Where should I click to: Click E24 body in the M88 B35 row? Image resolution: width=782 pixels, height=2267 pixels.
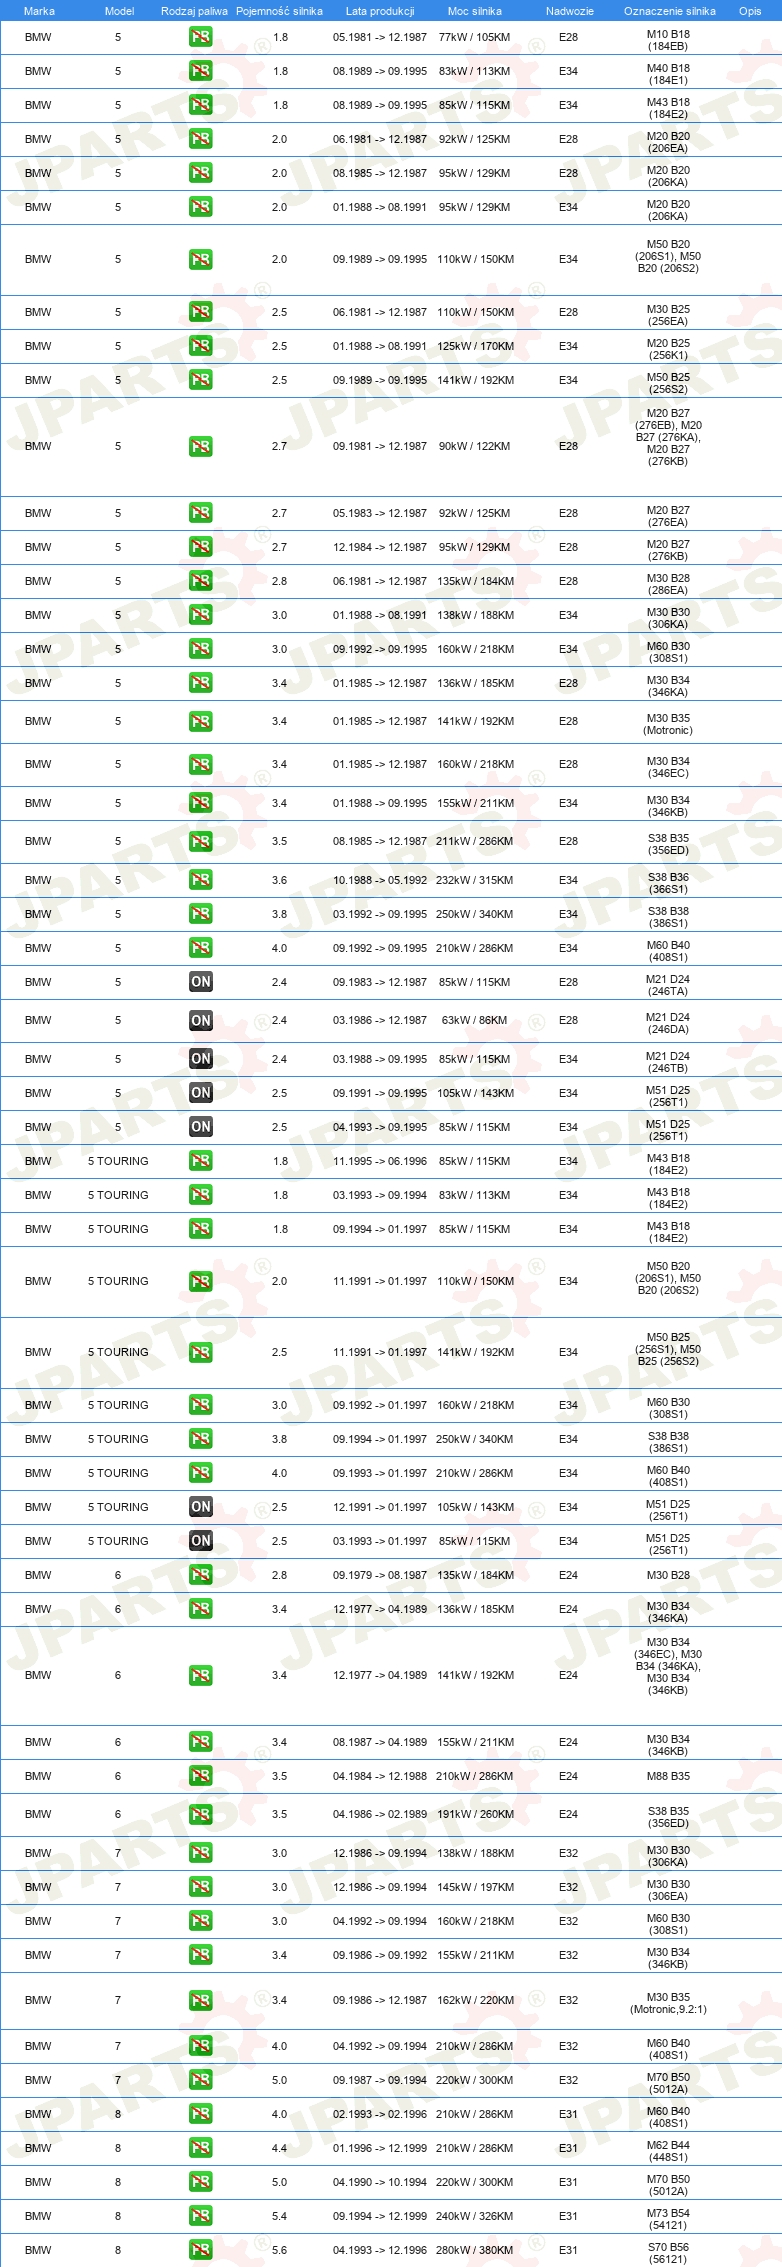coord(569,1776)
